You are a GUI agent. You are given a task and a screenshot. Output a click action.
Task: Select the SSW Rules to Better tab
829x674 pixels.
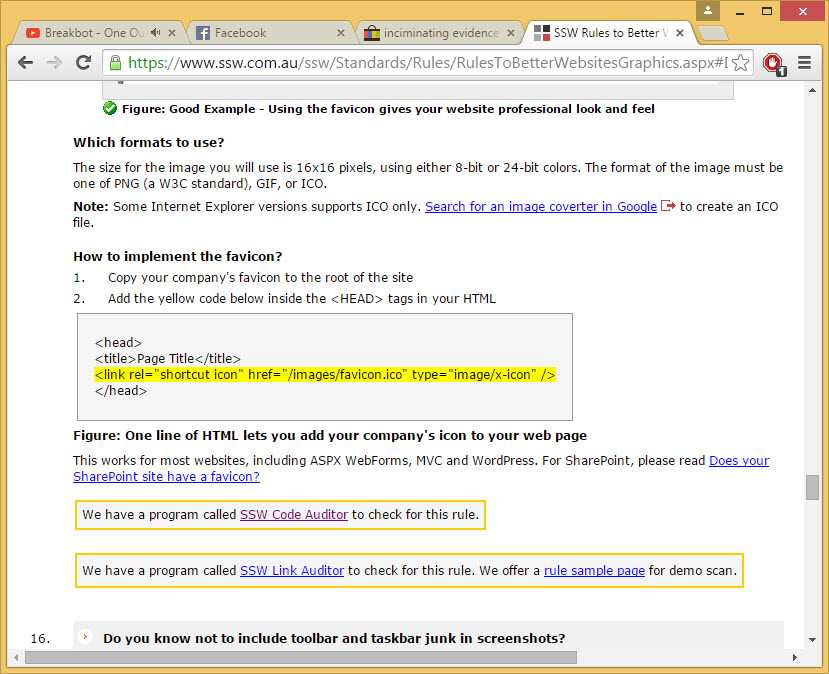click(608, 33)
